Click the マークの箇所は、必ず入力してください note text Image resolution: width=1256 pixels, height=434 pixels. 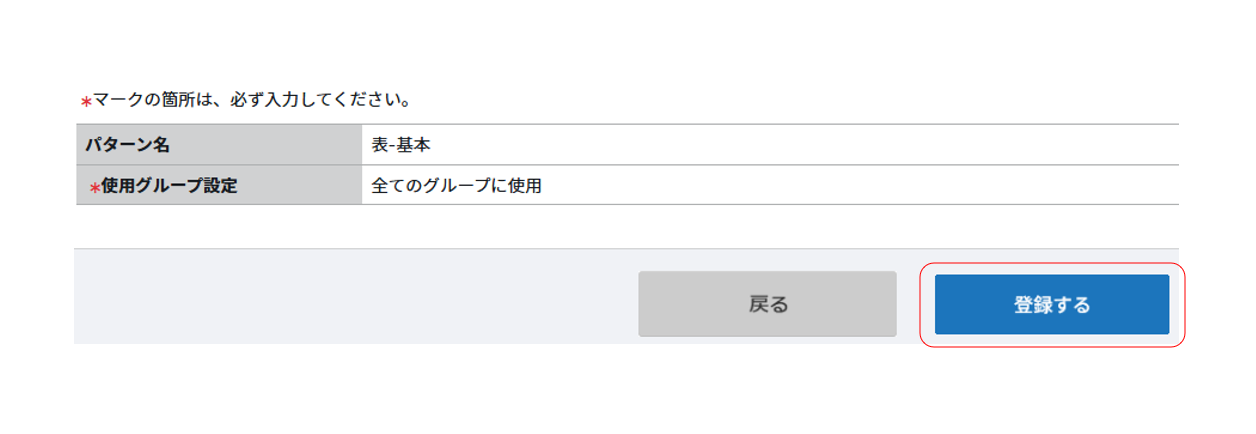(x=252, y=100)
